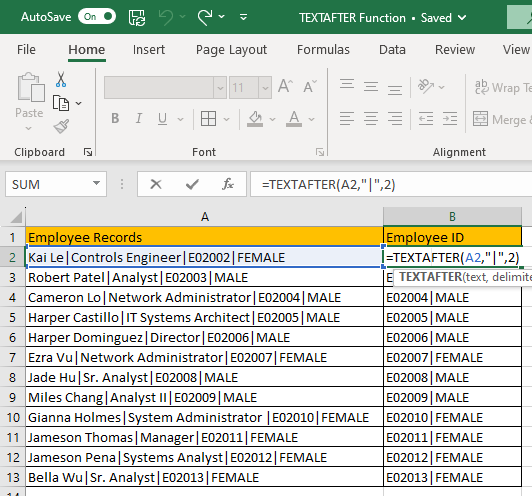Confirm the formula with the checkmark
532x496 pixels.
pos(192,184)
